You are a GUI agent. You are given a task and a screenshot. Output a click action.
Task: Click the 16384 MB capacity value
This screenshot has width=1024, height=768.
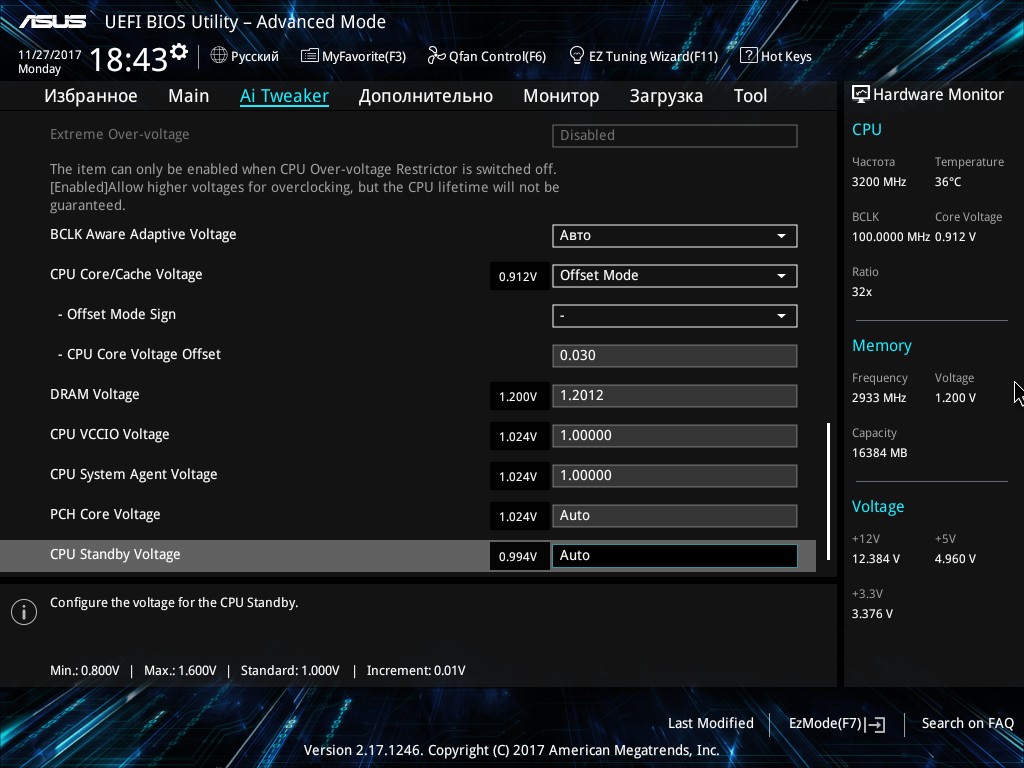880,453
